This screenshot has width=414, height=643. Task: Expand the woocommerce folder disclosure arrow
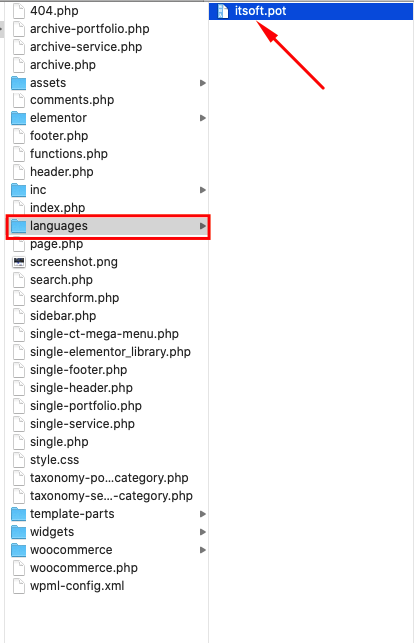pos(202,550)
